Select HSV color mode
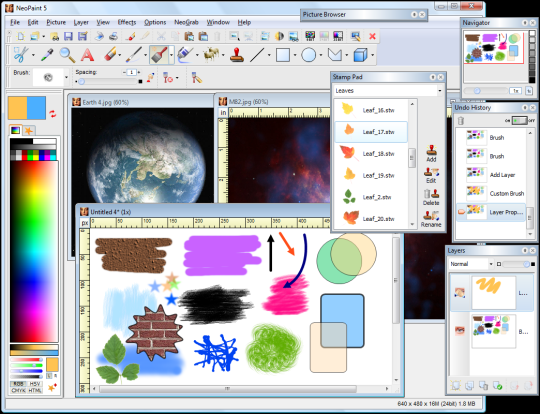540x414 pixels. 35,384
